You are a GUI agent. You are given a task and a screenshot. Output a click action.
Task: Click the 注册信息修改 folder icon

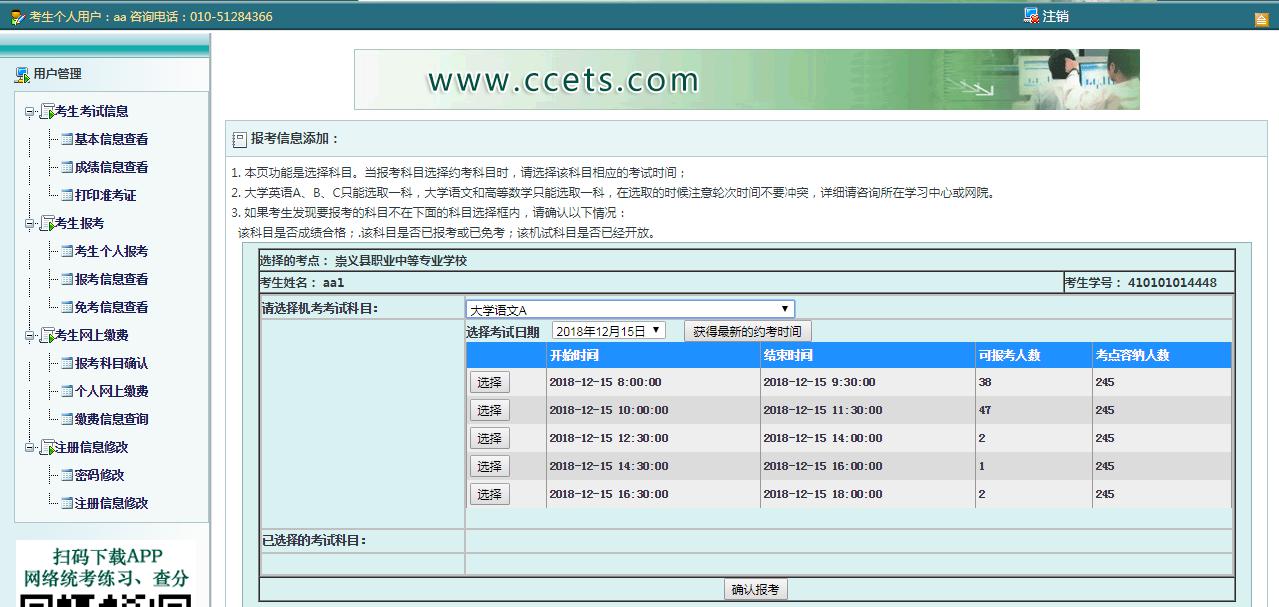pyautogui.click(x=46, y=448)
